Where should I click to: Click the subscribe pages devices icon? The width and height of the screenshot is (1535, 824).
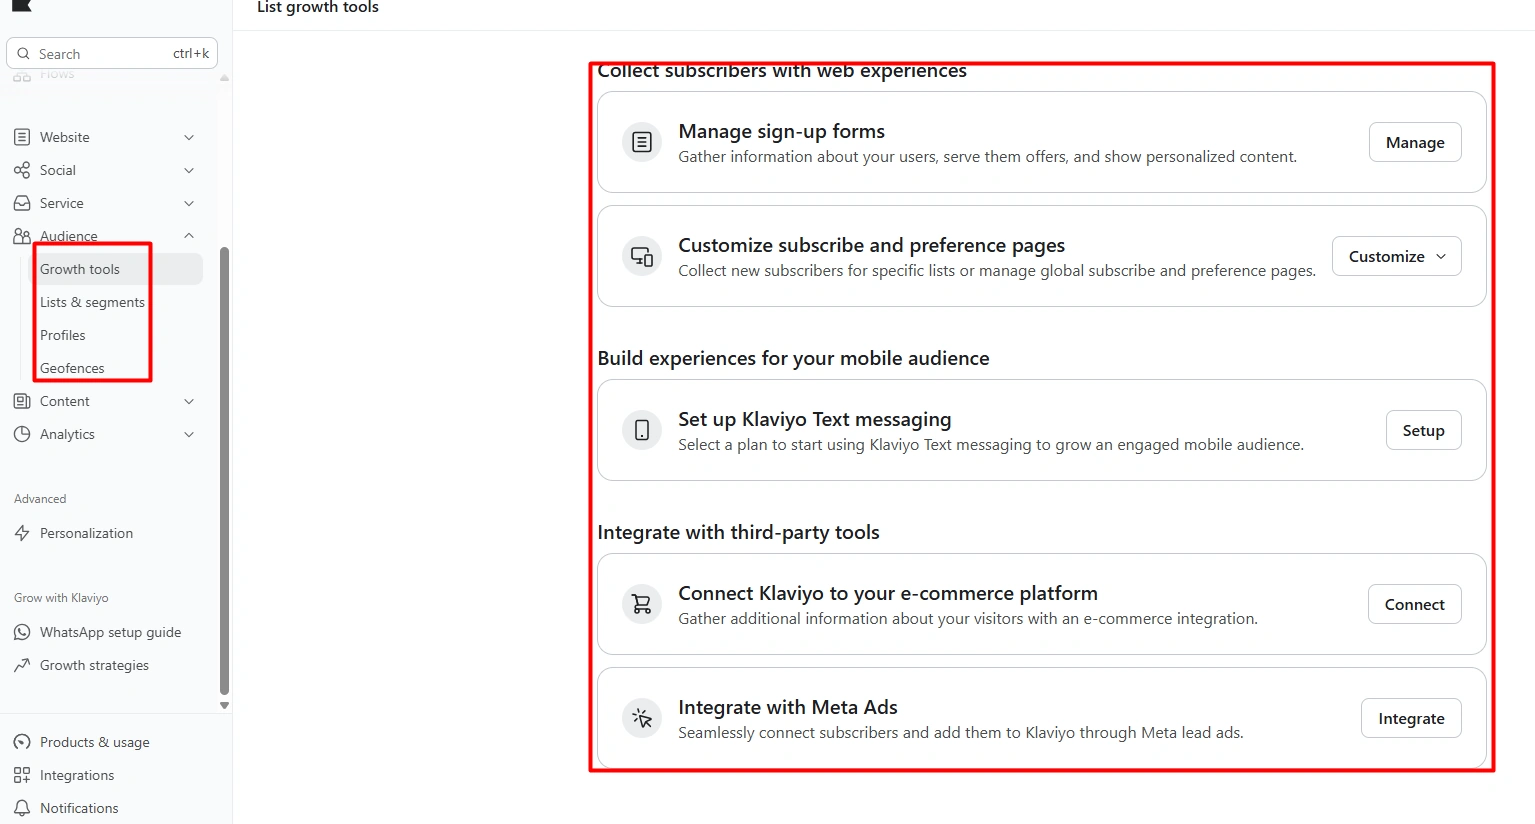pyautogui.click(x=642, y=256)
